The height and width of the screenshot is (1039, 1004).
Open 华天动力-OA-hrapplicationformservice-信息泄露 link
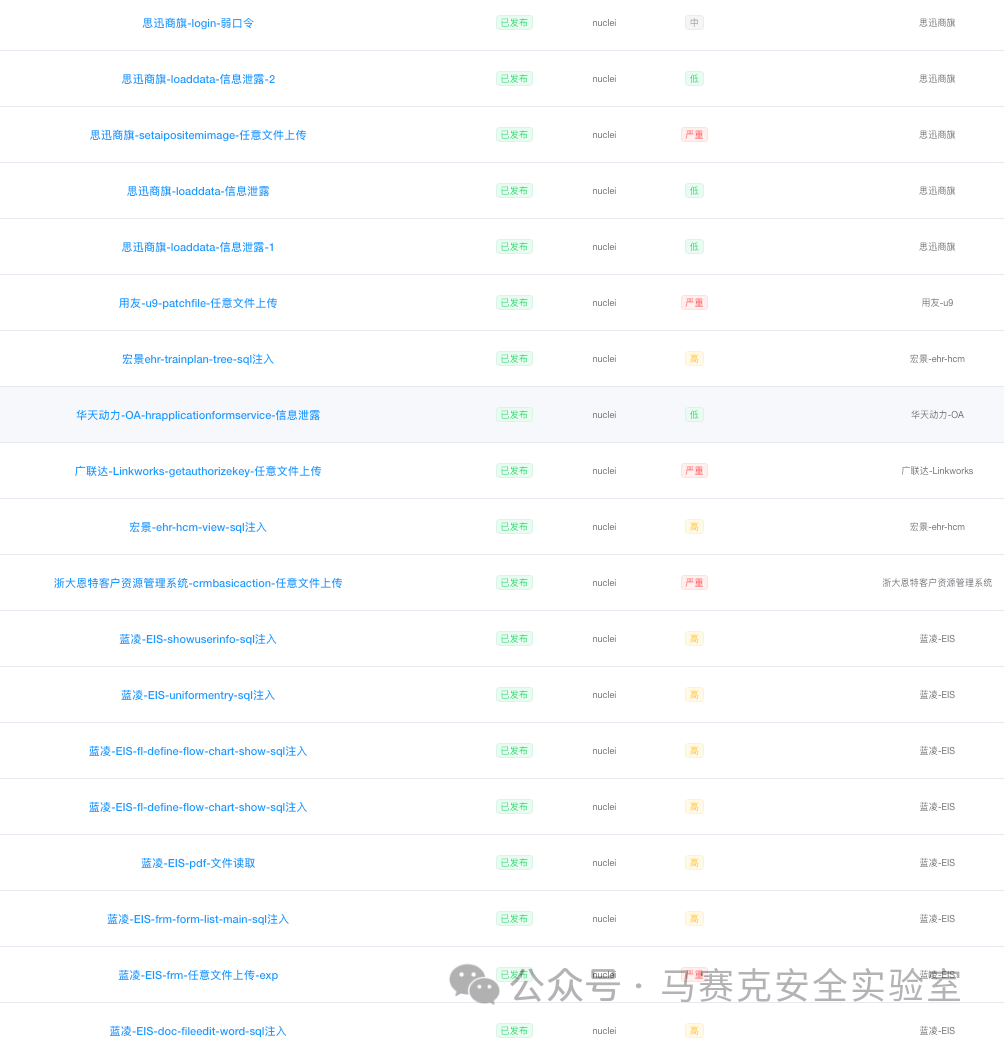coord(198,415)
